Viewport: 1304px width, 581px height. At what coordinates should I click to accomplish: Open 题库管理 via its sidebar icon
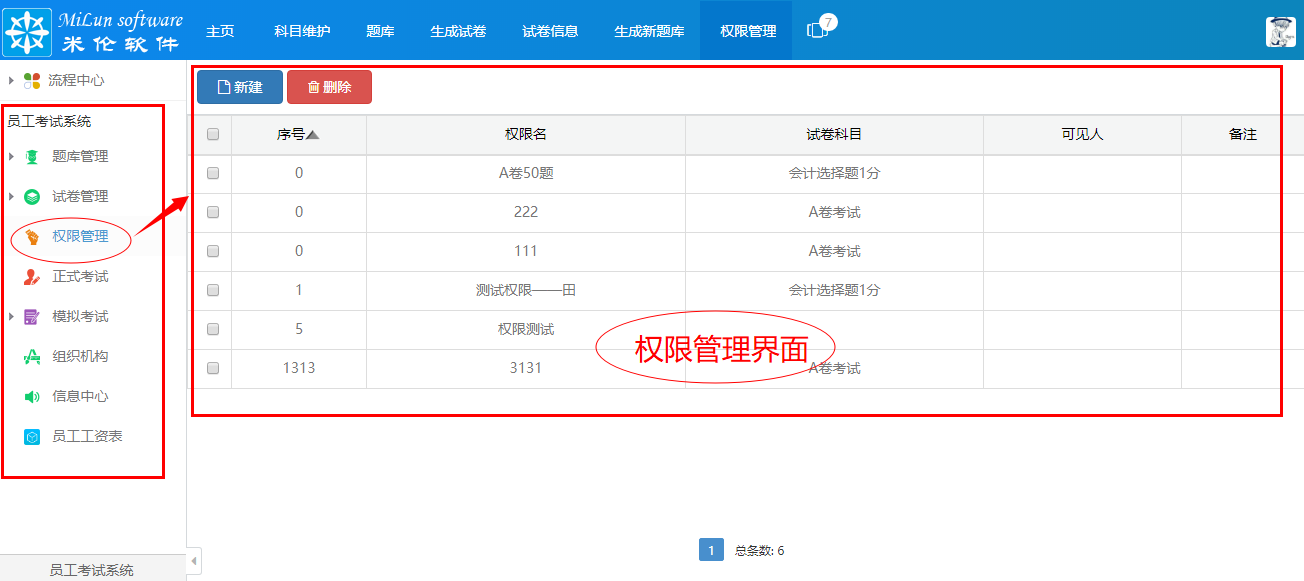(x=34, y=156)
